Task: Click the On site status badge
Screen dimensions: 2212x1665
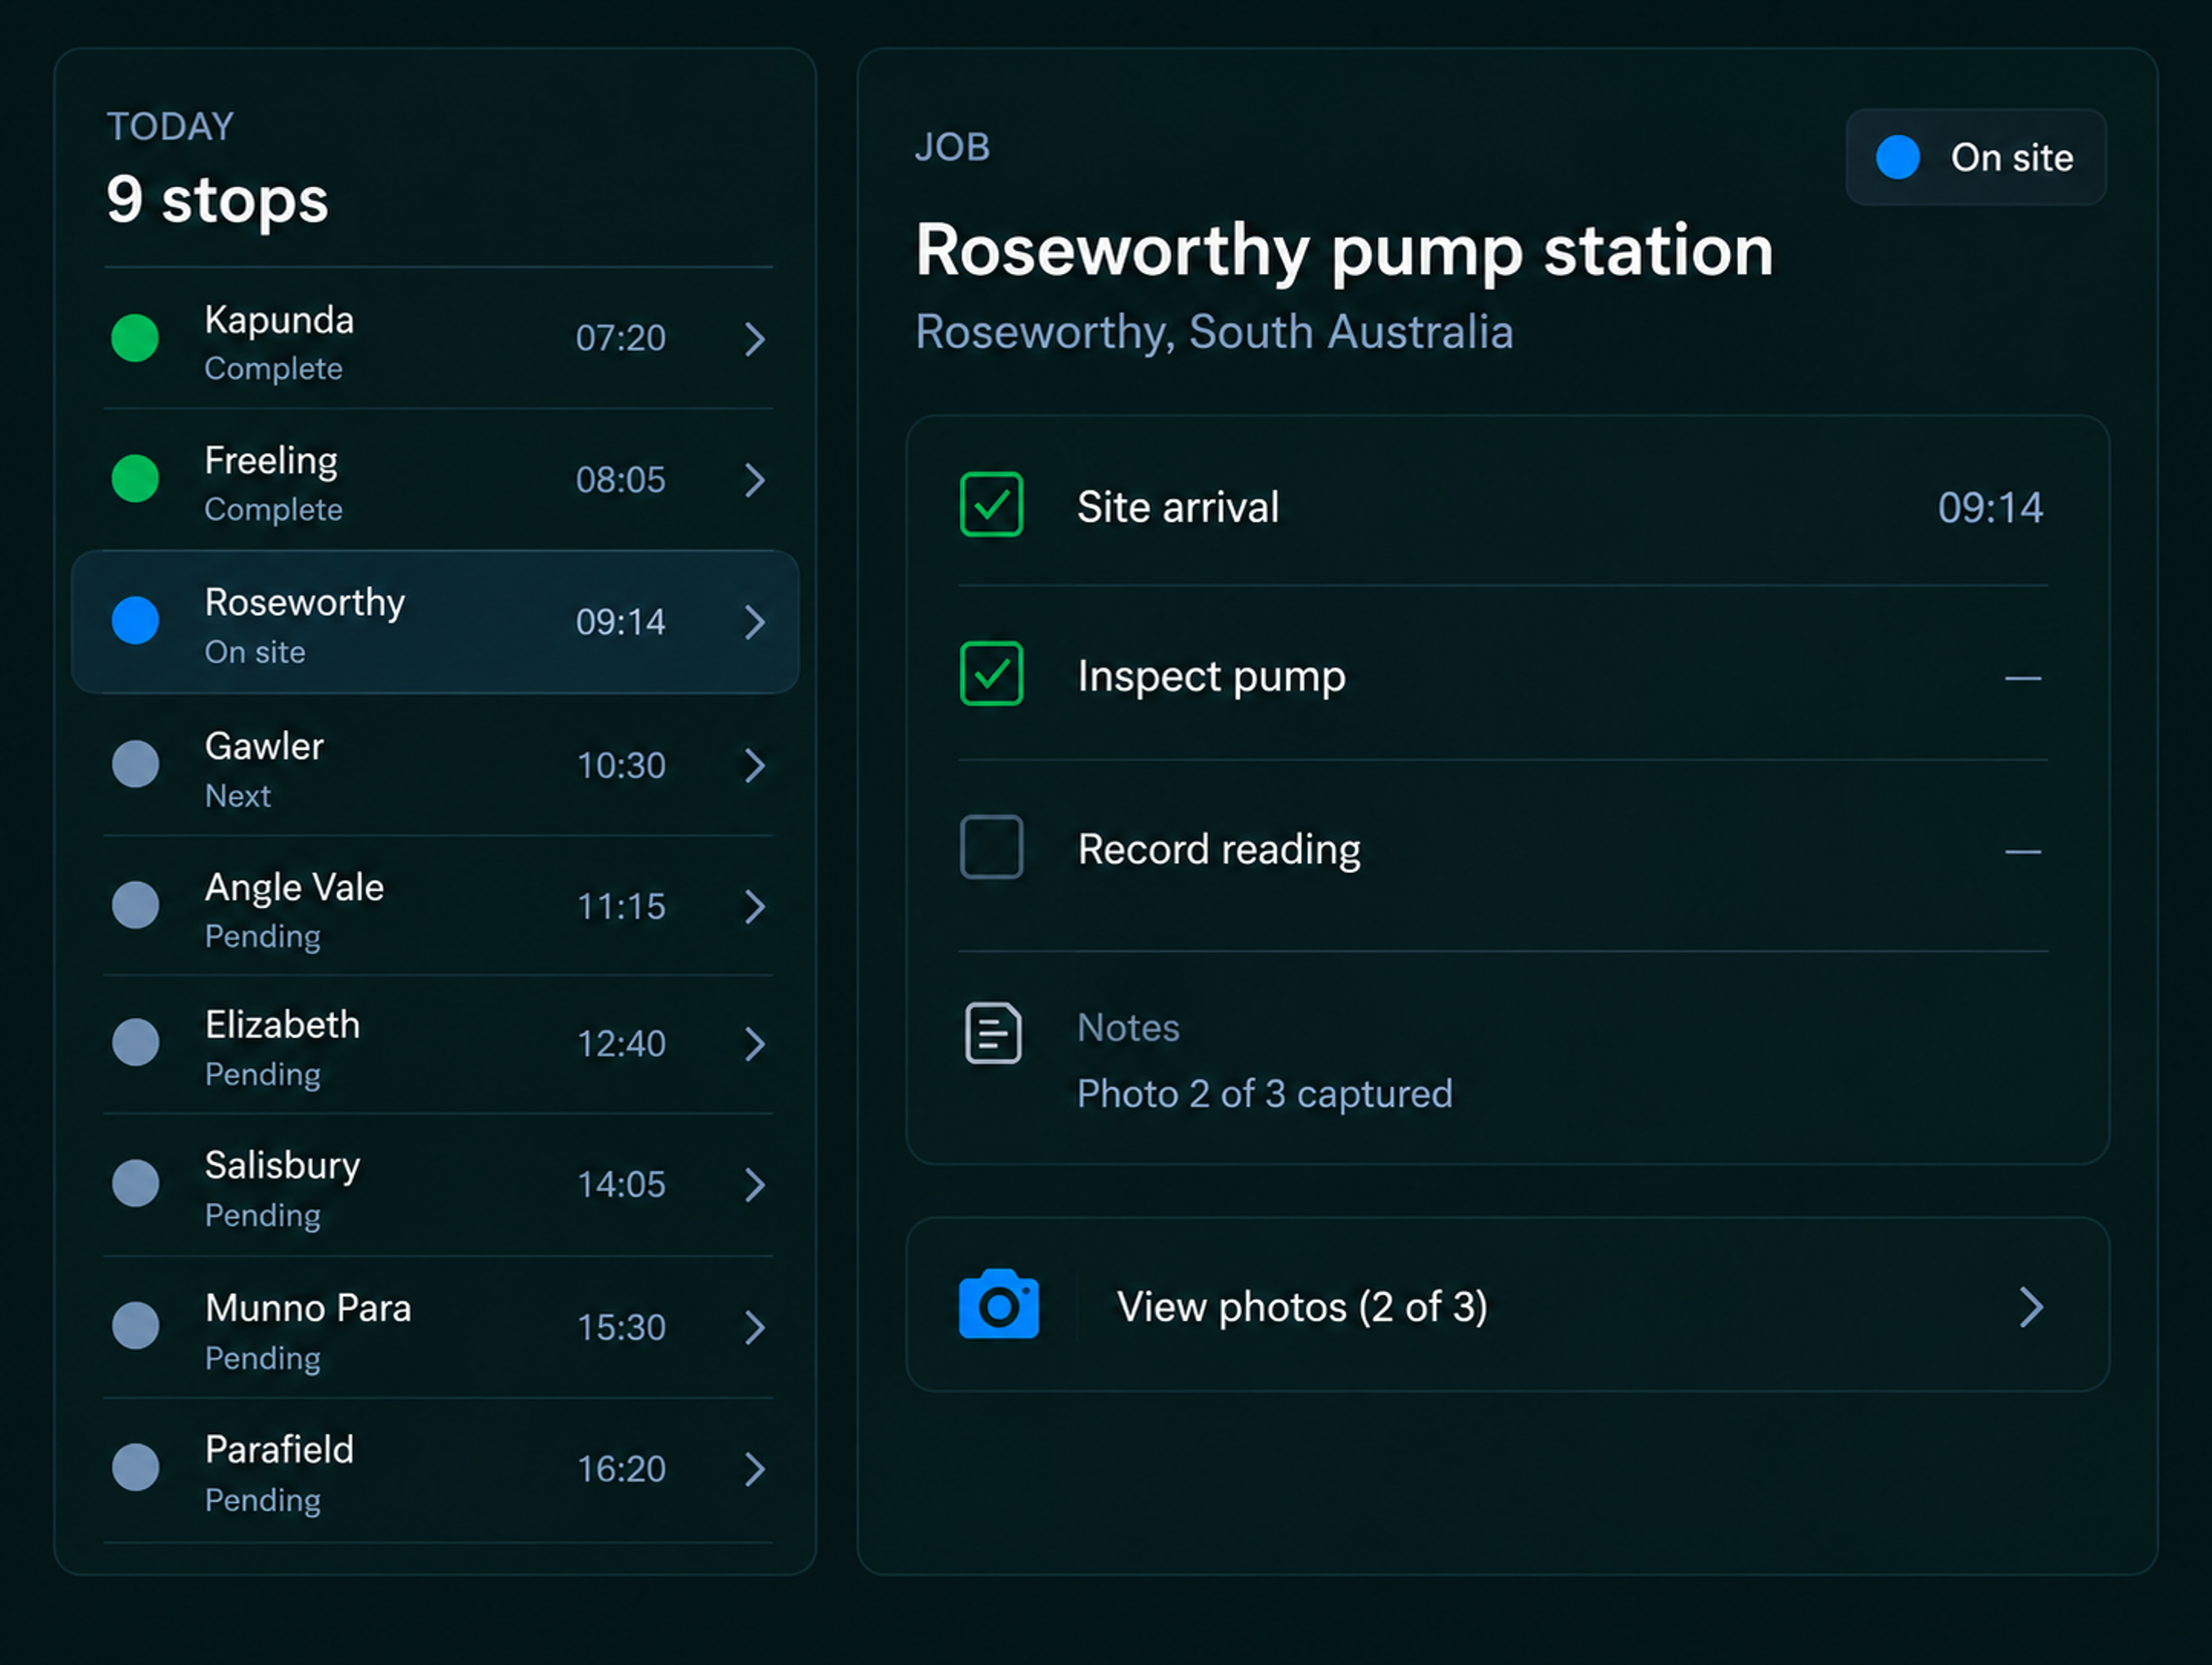Action: (x=1976, y=157)
